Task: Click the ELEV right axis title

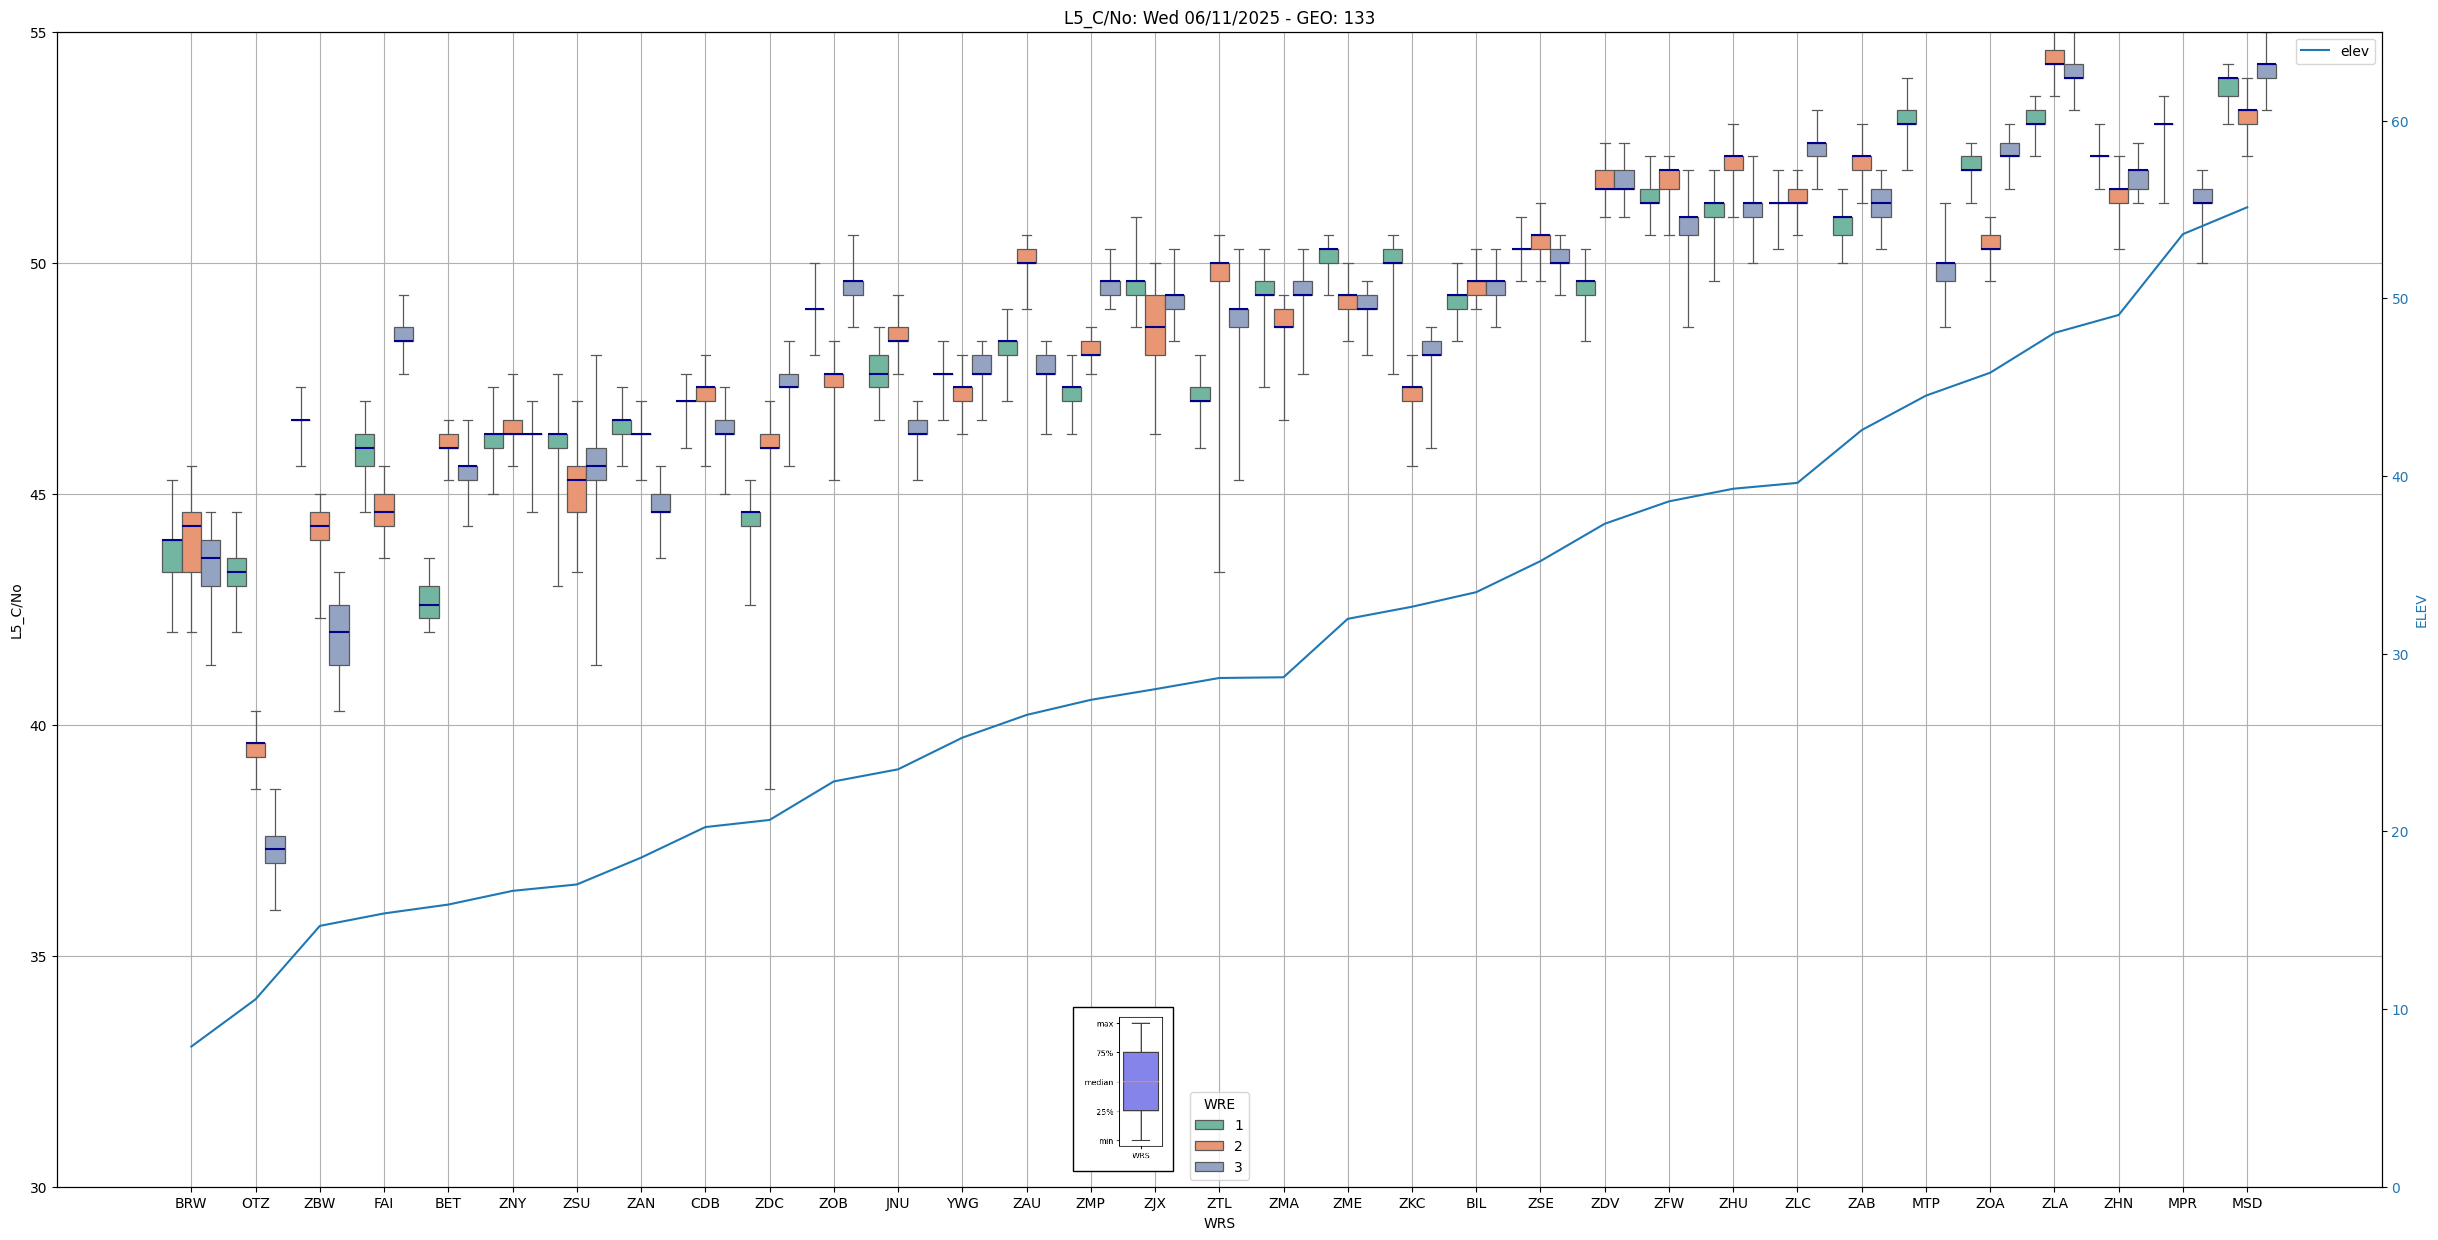Action: pos(2421,611)
